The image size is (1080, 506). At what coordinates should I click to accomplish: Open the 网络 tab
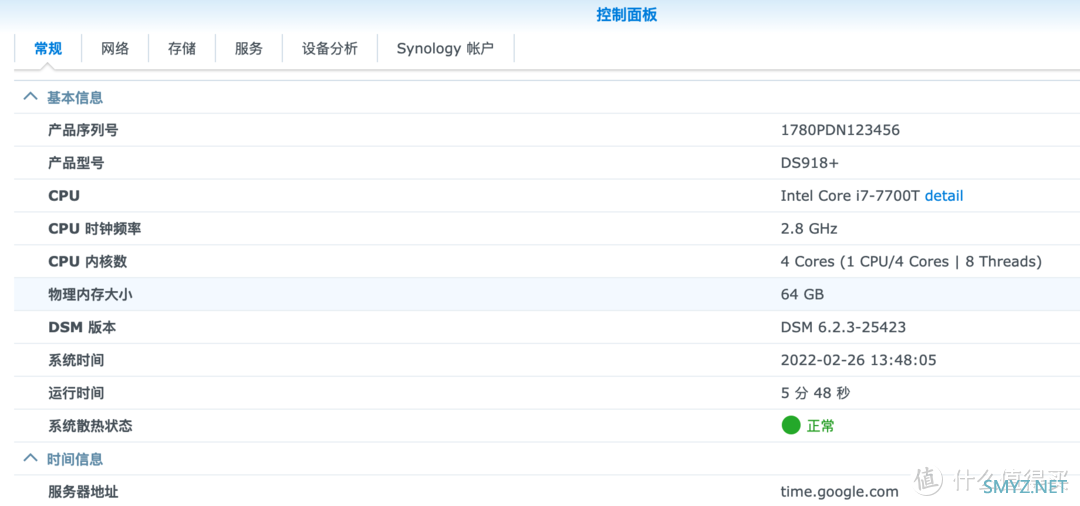coord(115,49)
